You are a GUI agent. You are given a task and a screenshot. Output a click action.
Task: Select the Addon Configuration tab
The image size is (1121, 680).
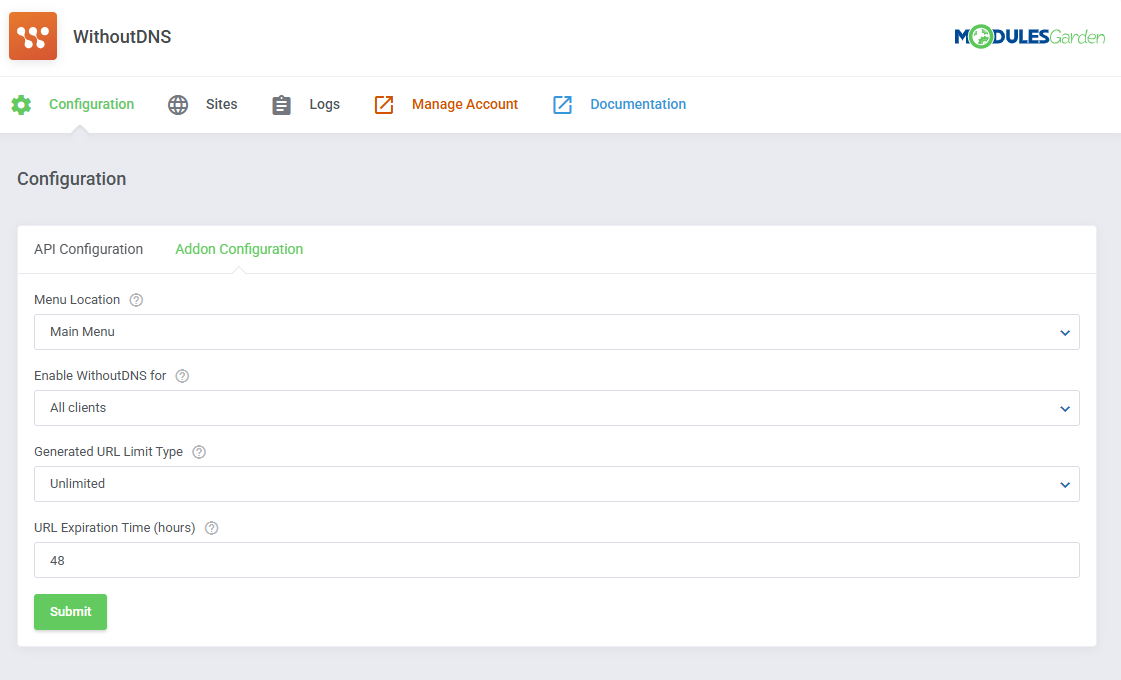point(239,249)
